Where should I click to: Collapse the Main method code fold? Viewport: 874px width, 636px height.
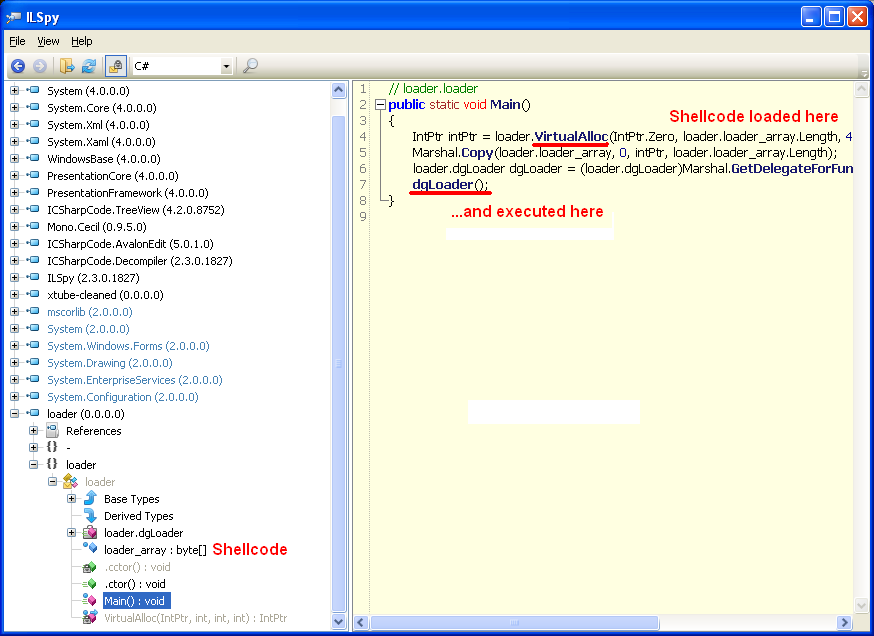point(381,105)
